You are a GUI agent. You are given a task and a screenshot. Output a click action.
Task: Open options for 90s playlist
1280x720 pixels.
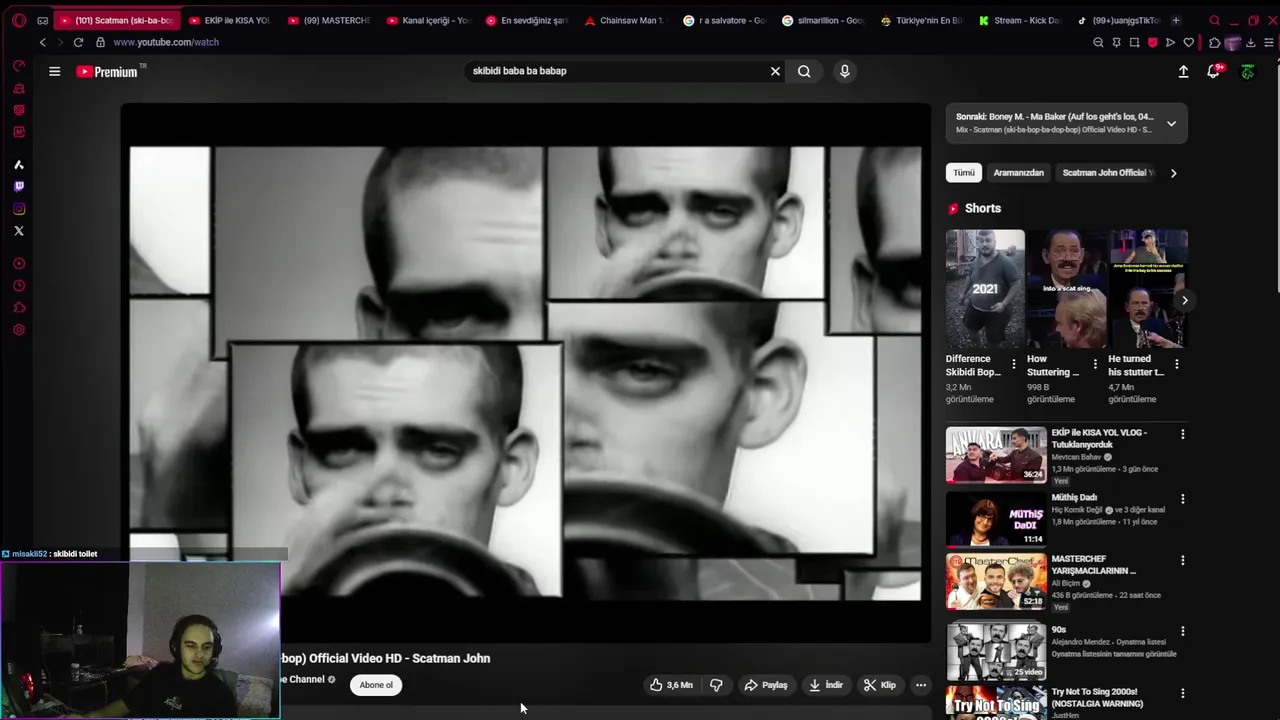pyautogui.click(x=1182, y=631)
